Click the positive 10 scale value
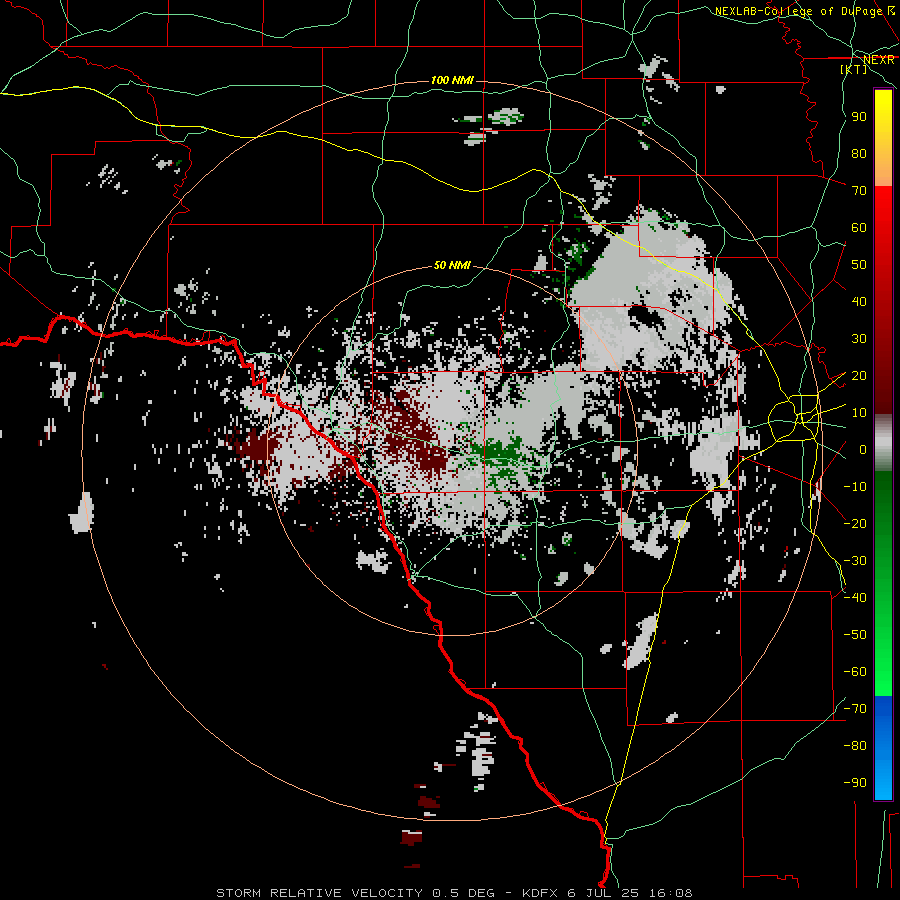 click(859, 413)
